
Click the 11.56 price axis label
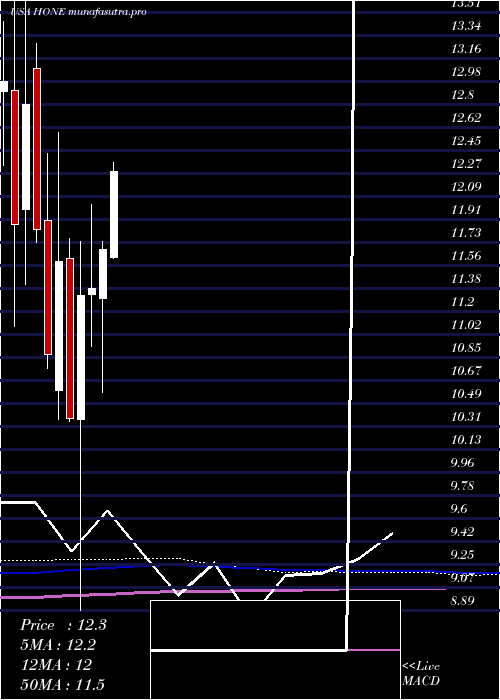[x=466, y=255]
